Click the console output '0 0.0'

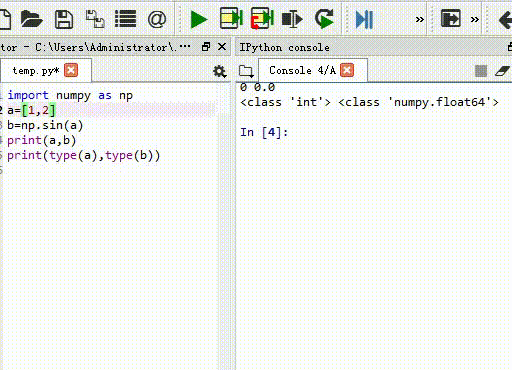coord(257,87)
